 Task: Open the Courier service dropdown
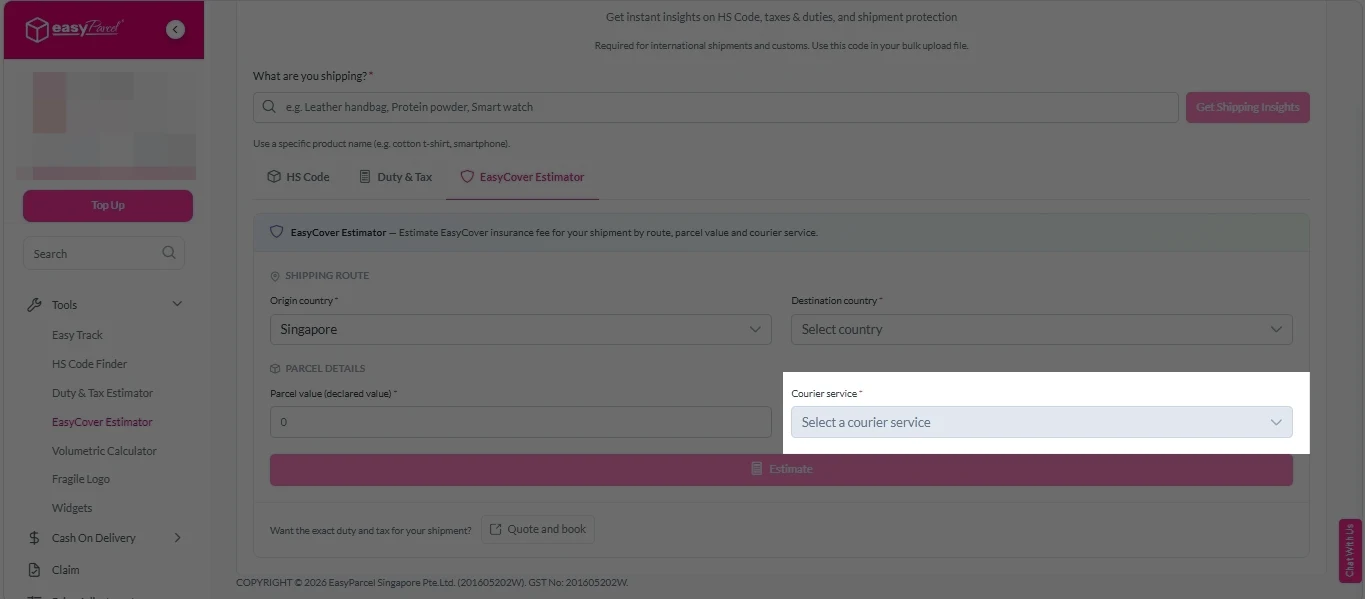coord(1041,422)
